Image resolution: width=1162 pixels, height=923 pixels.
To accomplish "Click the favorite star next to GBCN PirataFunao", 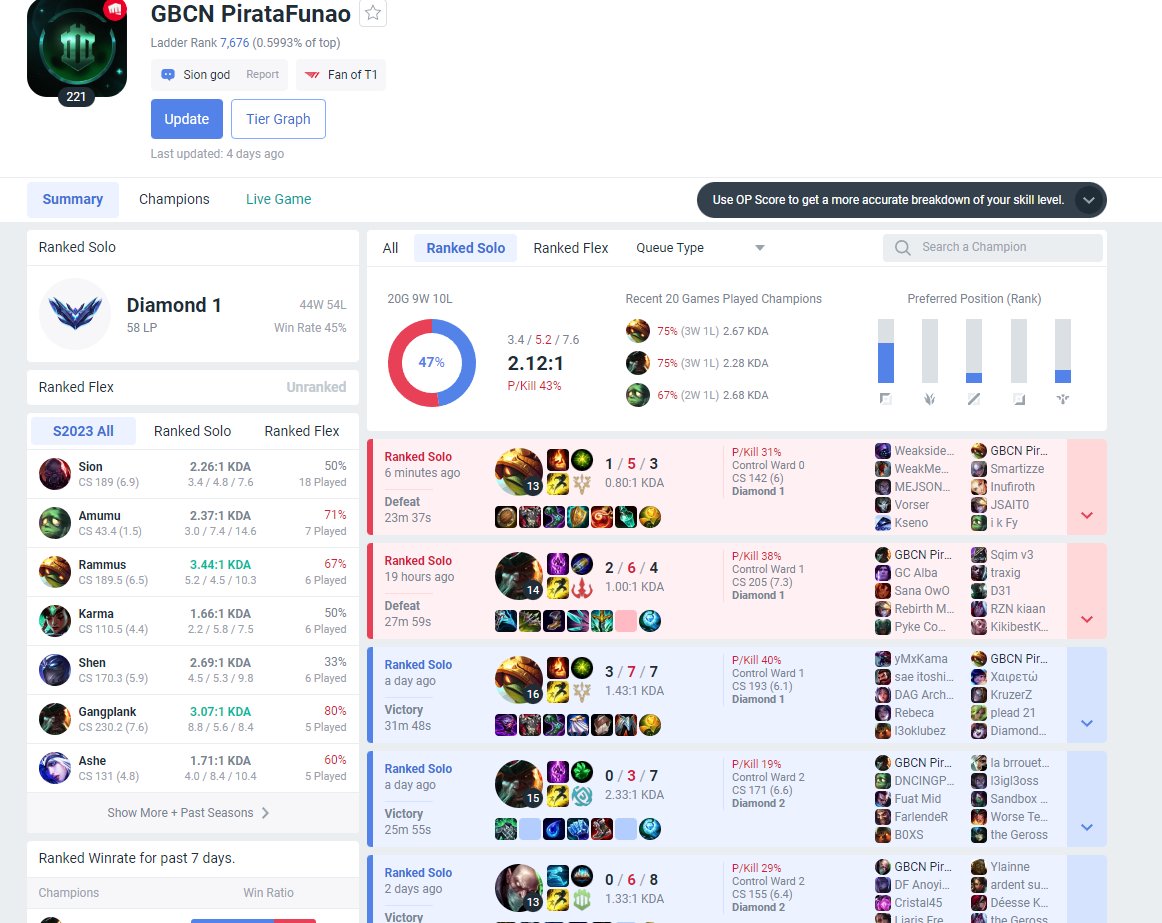I will tap(373, 13).
